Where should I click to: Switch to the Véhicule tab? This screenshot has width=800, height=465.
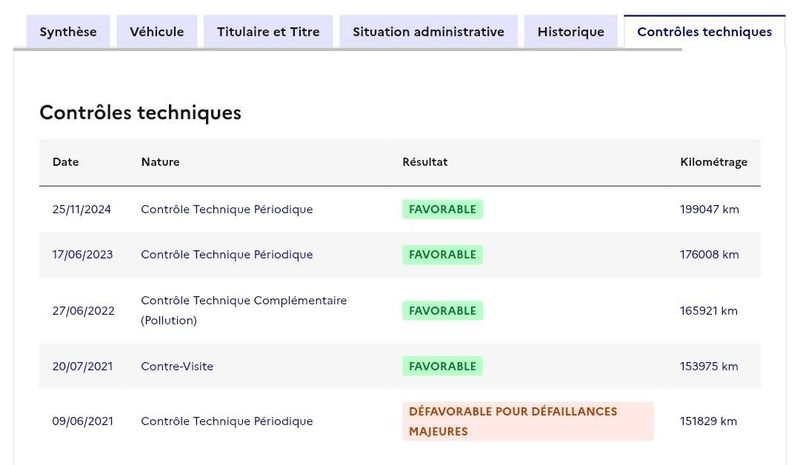(157, 32)
